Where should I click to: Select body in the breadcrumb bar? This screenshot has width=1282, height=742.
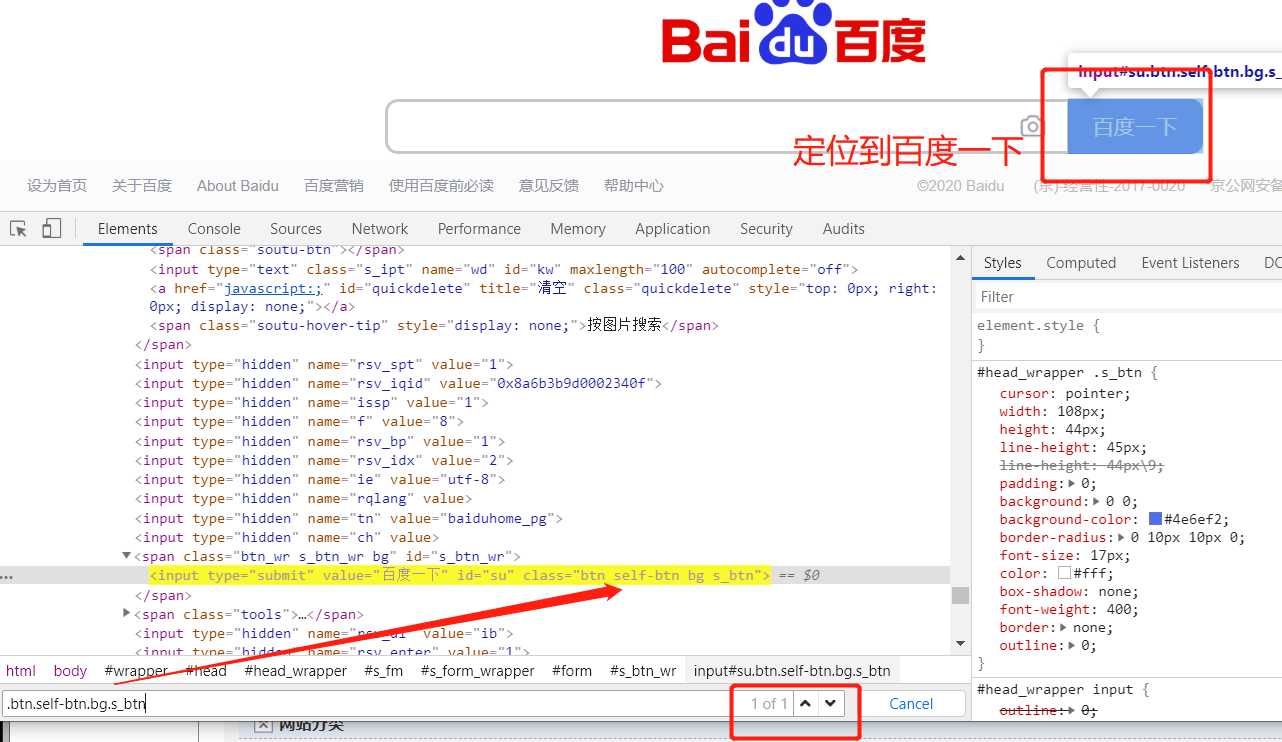coord(71,671)
